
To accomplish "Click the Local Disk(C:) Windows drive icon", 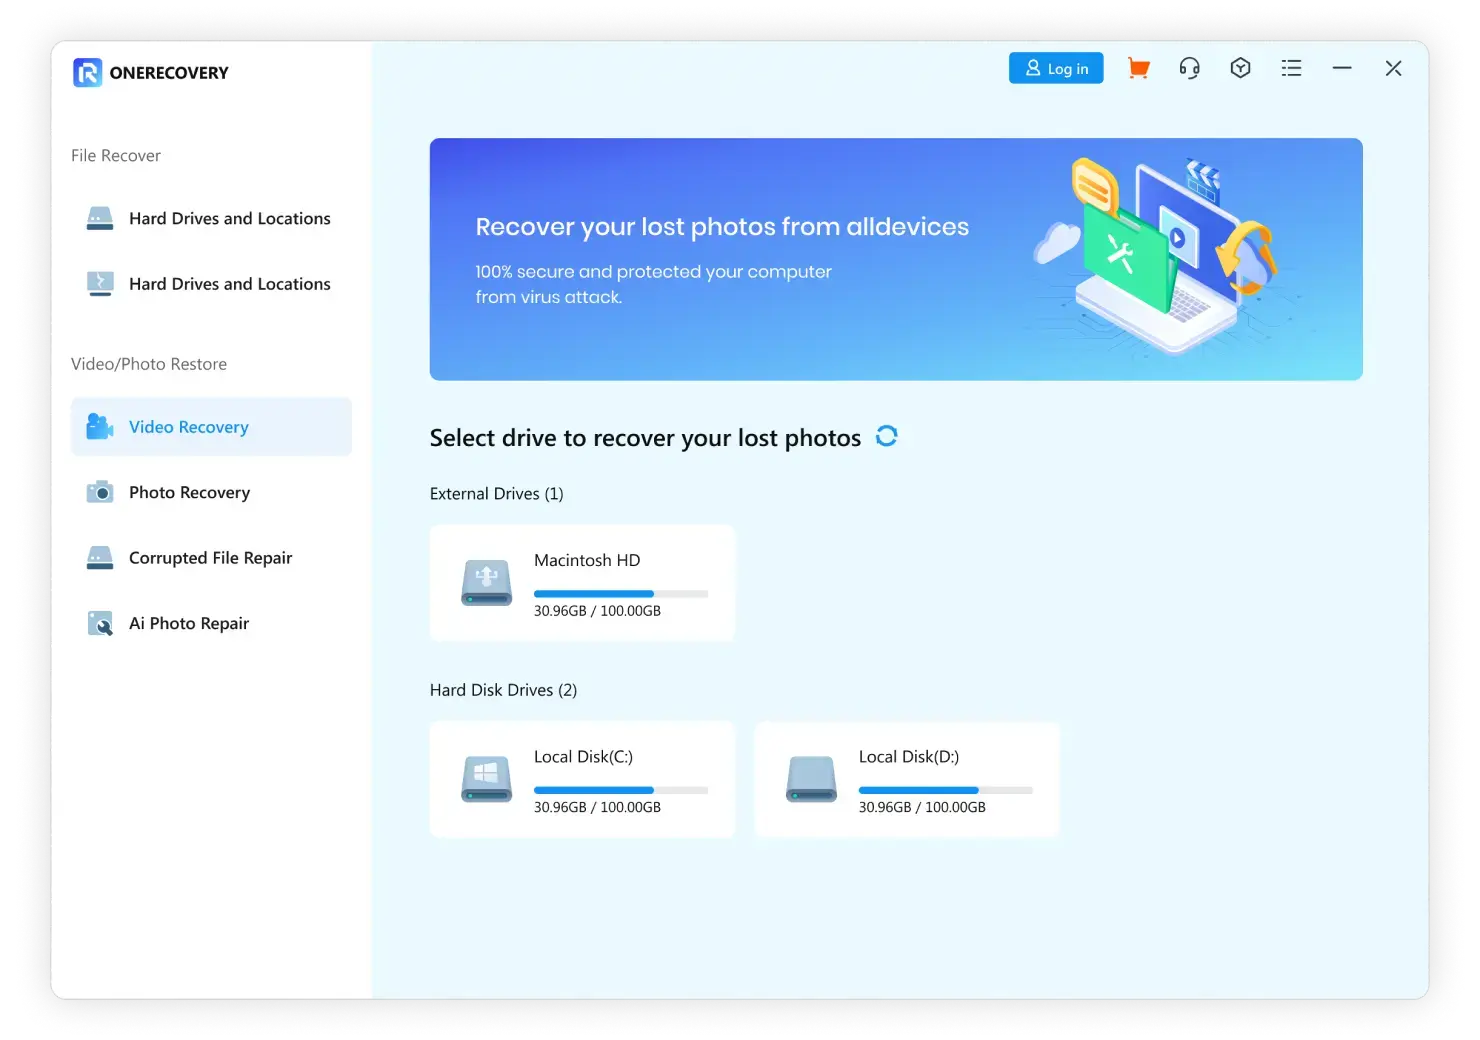I will (x=486, y=779).
